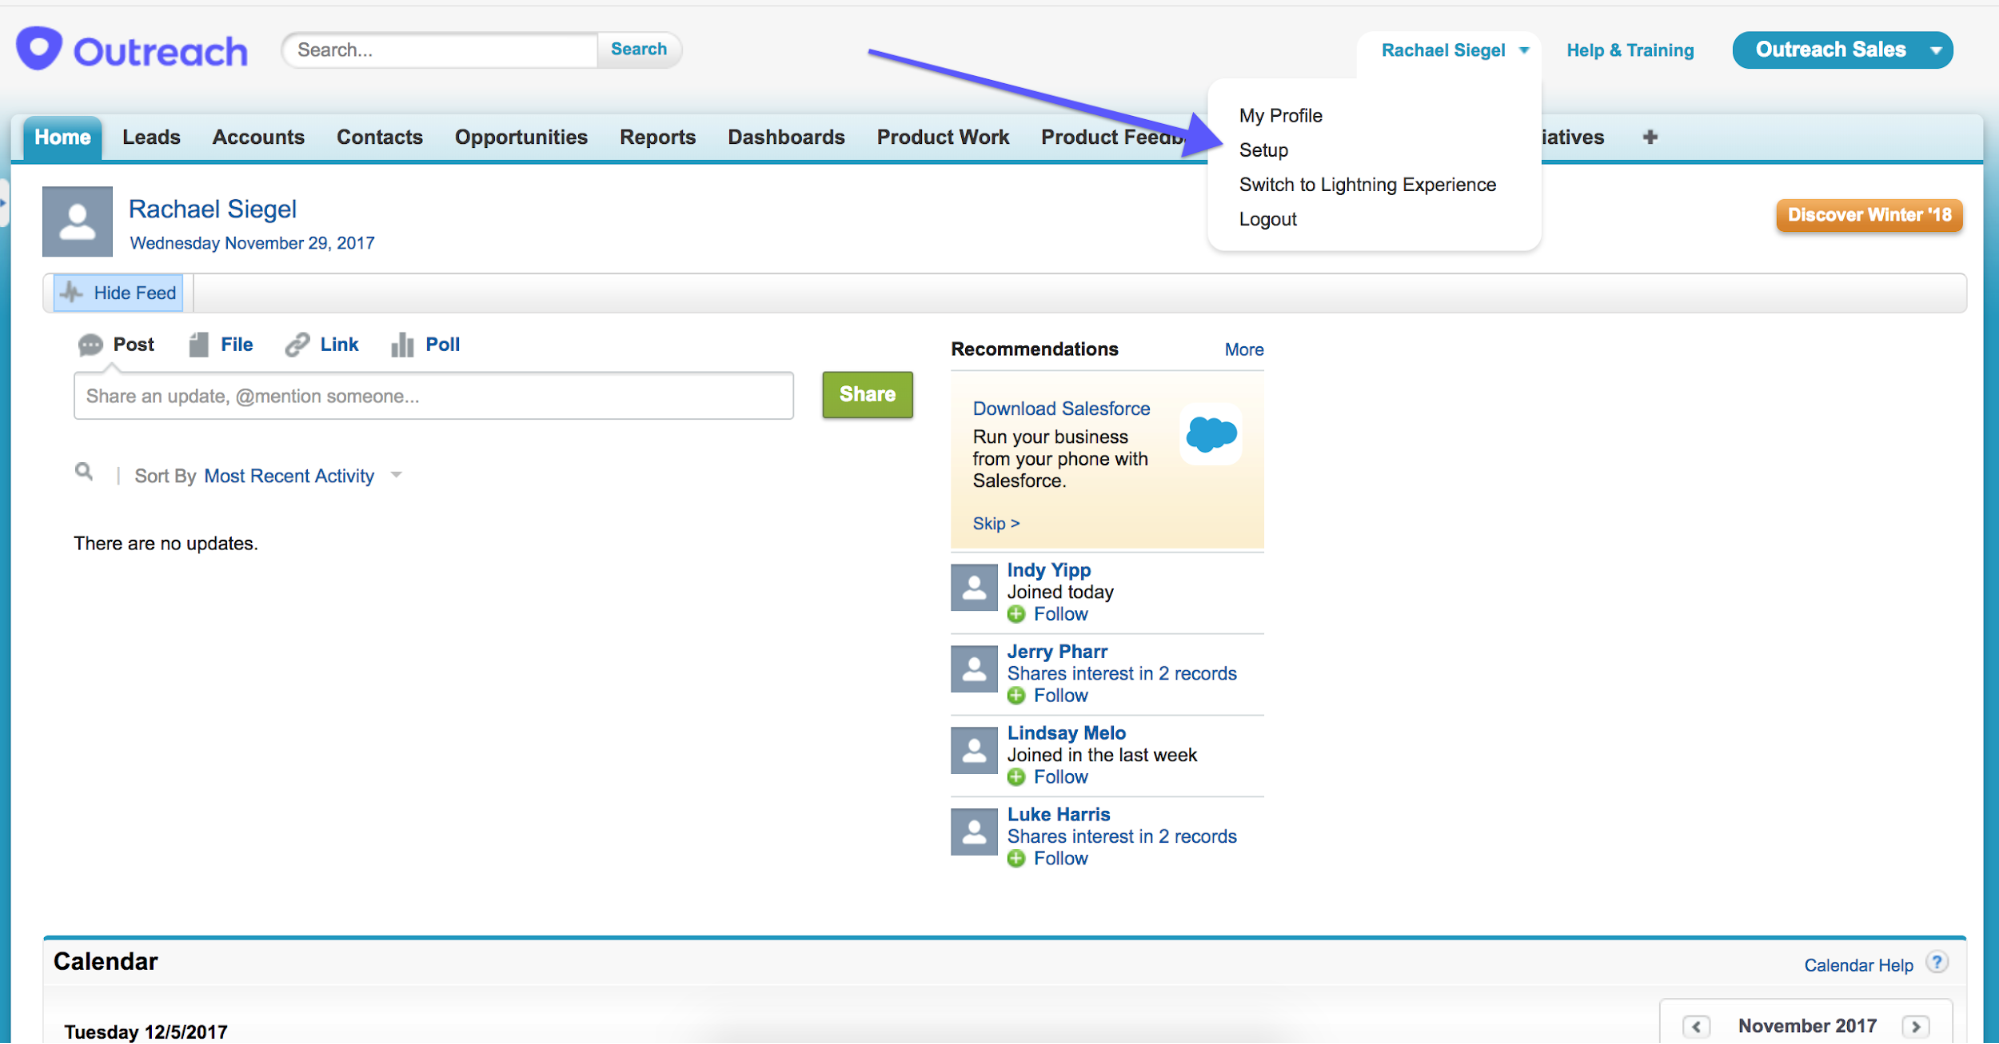1999x1044 pixels.
Task: Click Rachael Siegel's profile photo
Action: pos(77,221)
